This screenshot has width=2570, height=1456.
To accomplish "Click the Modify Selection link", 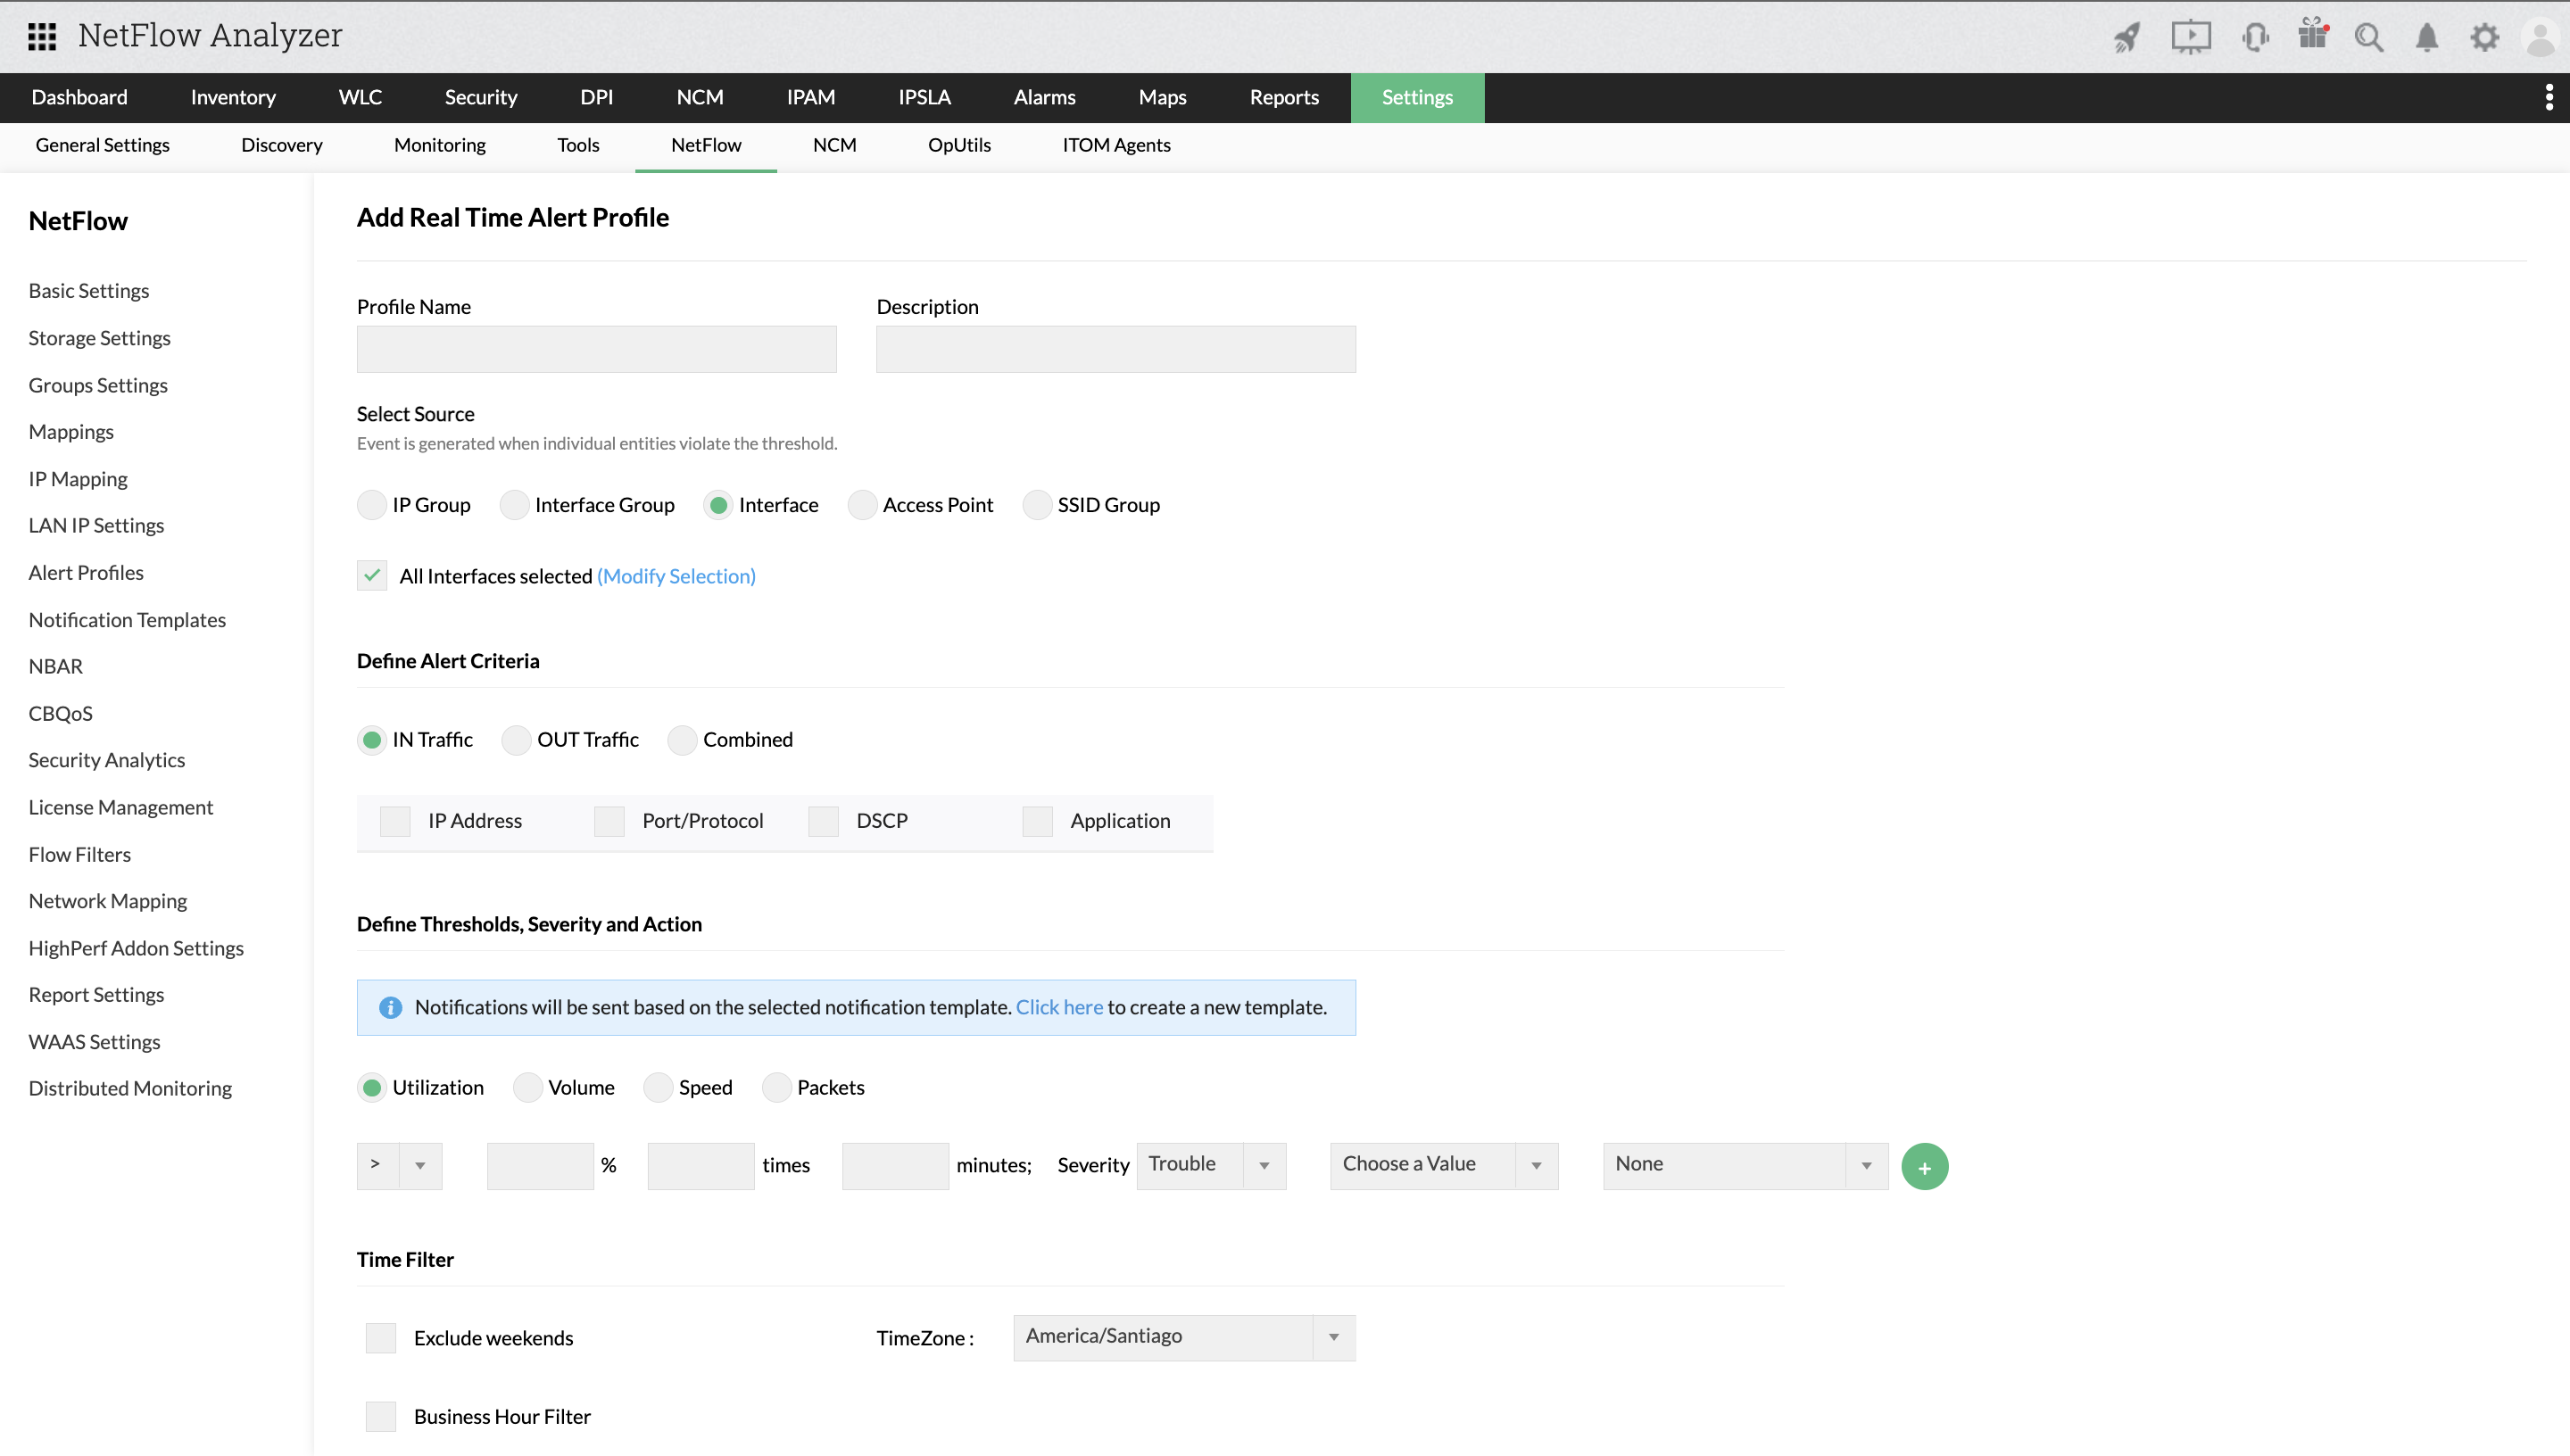I will tap(676, 576).
